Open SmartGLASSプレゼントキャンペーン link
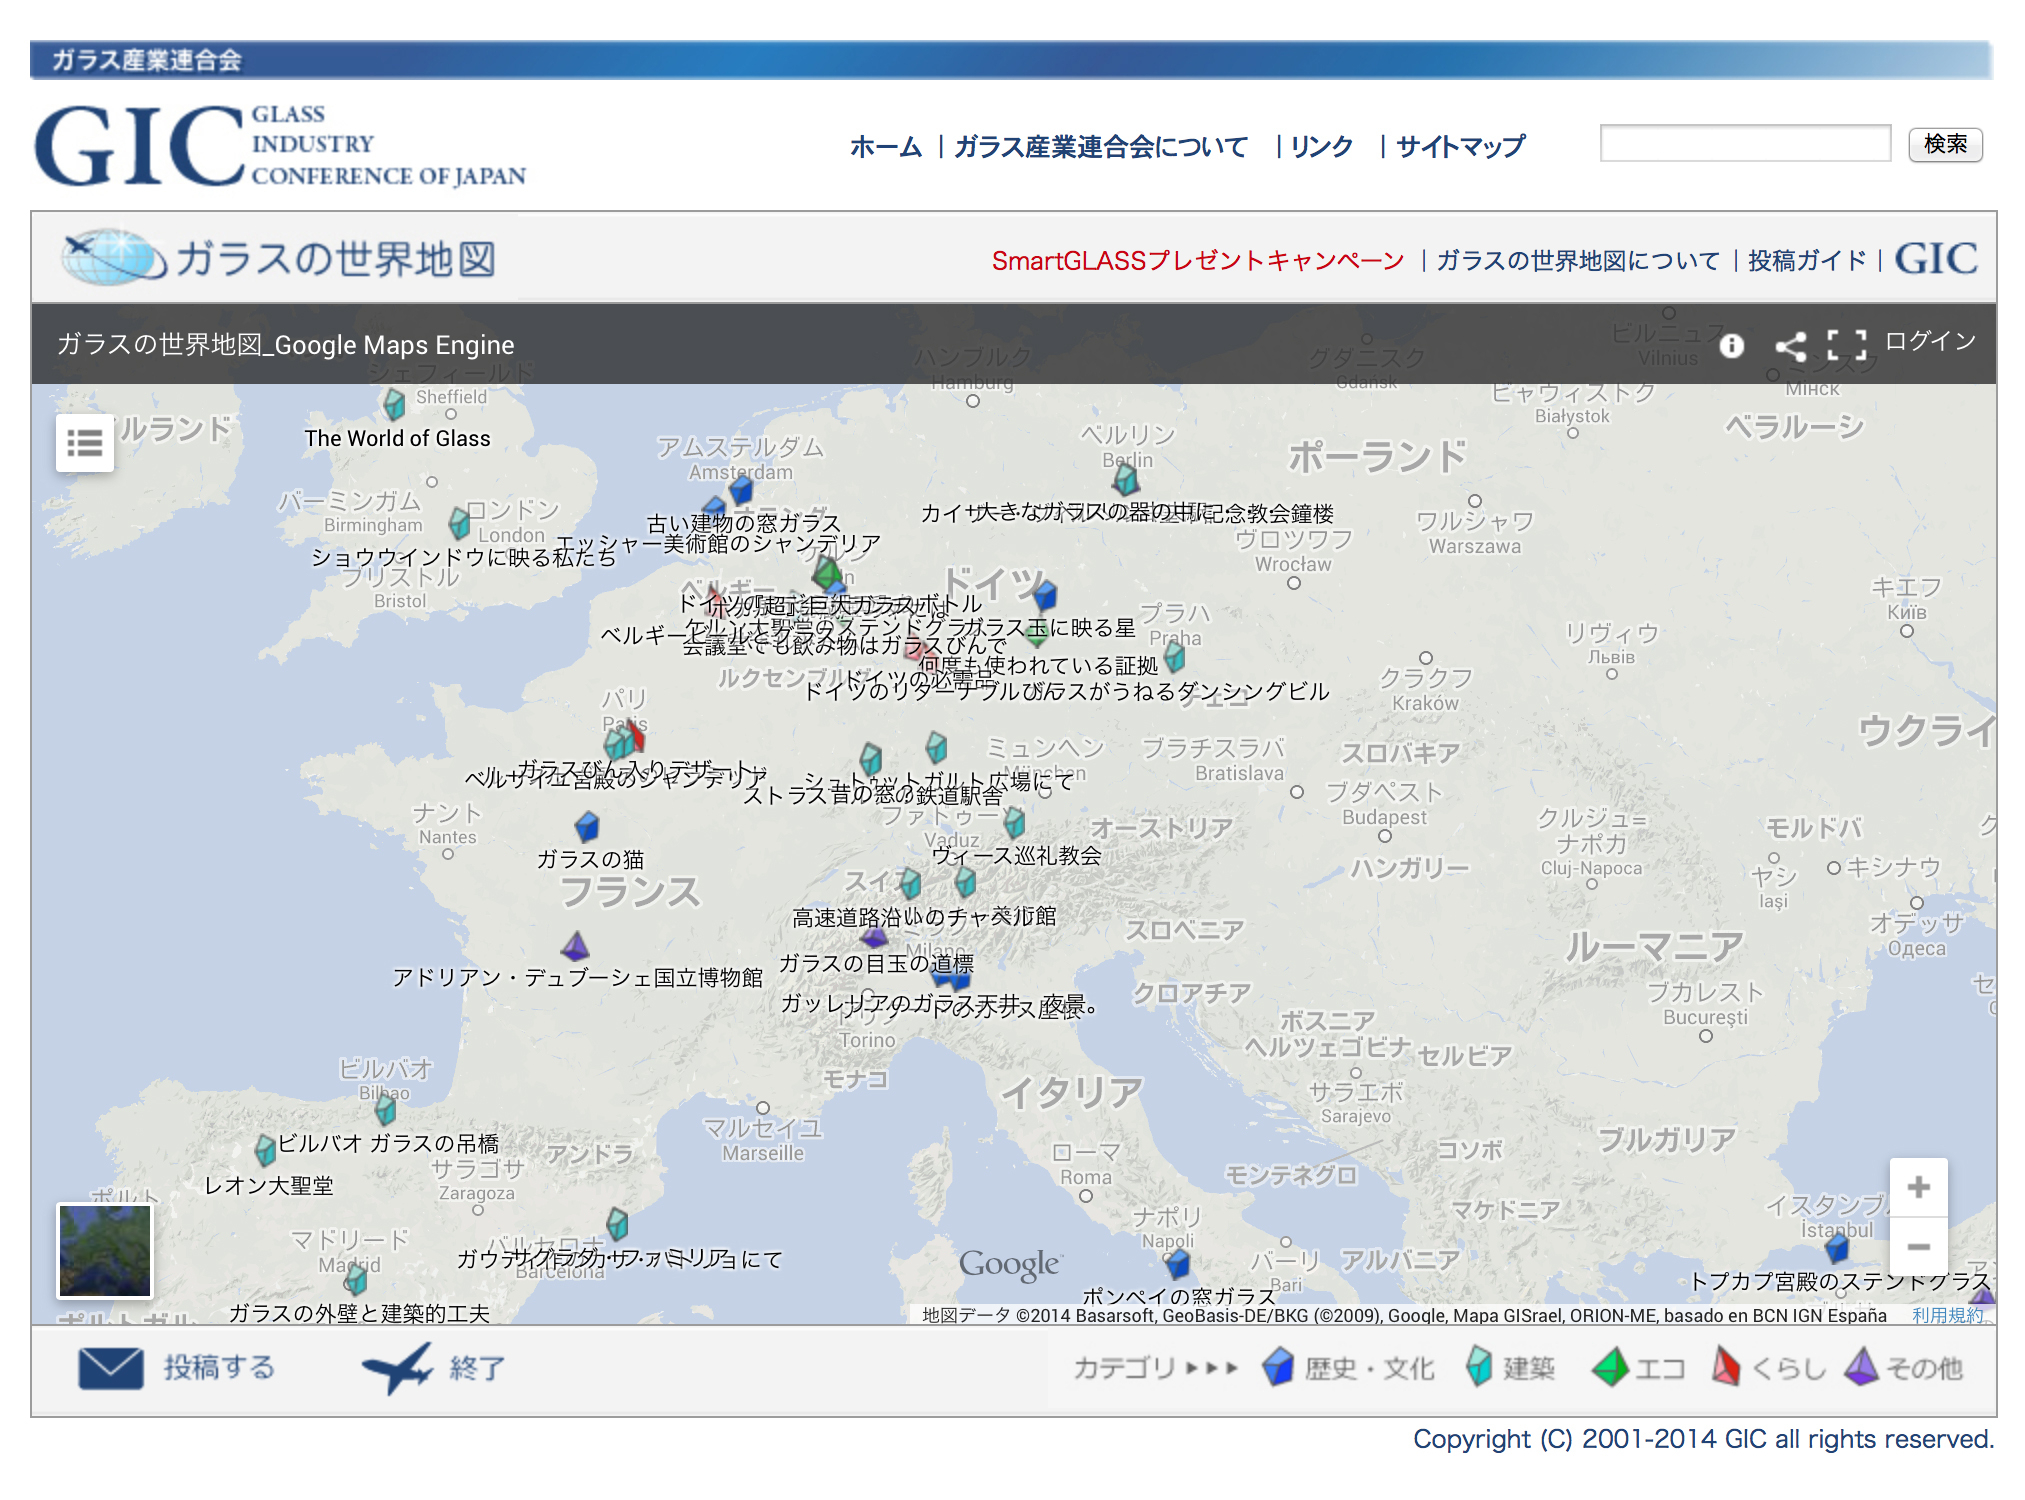The image size is (2025, 1500). (1198, 261)
